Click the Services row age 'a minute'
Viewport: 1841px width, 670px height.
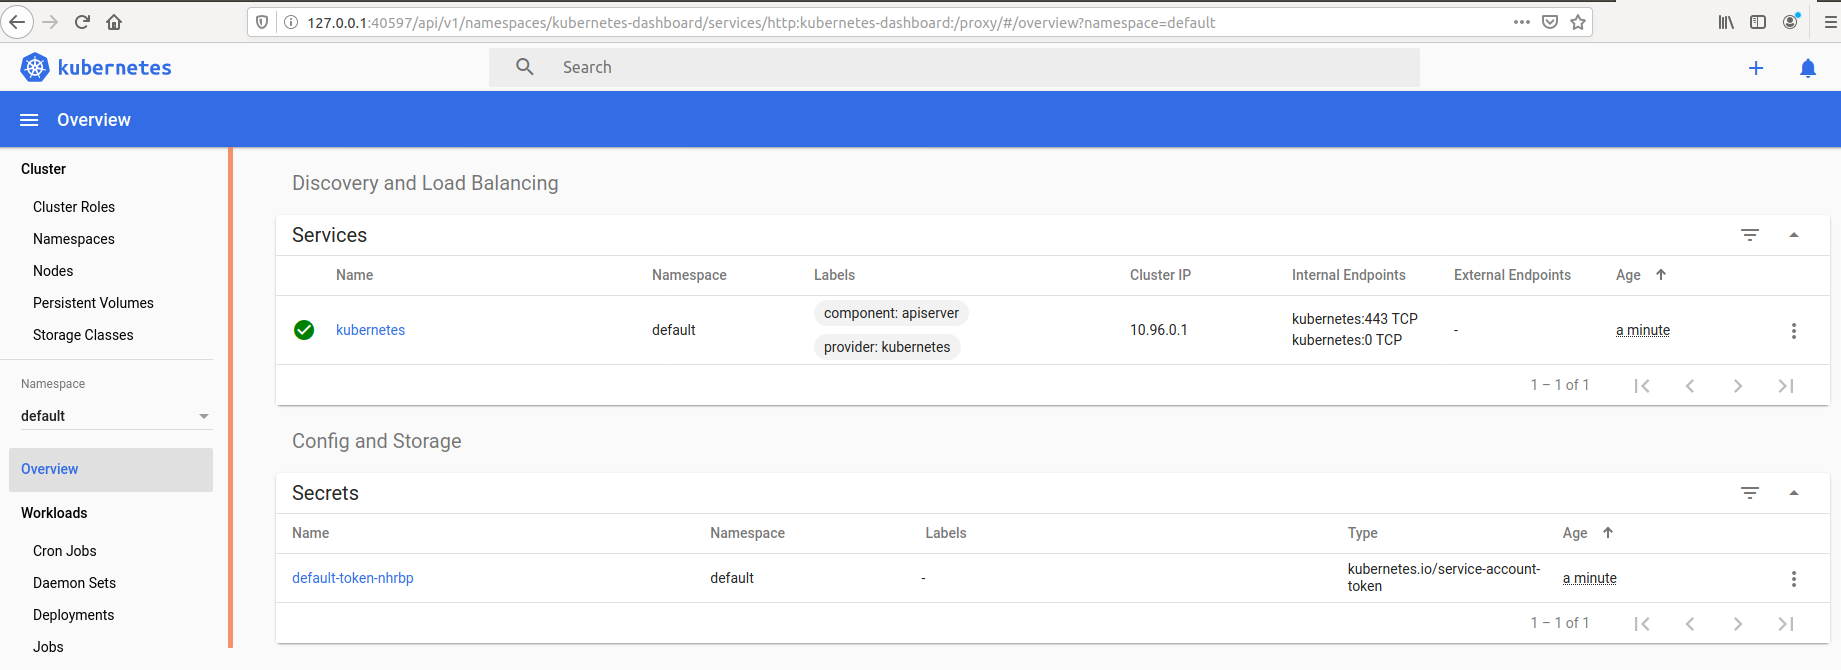[x=1643, y=330]
